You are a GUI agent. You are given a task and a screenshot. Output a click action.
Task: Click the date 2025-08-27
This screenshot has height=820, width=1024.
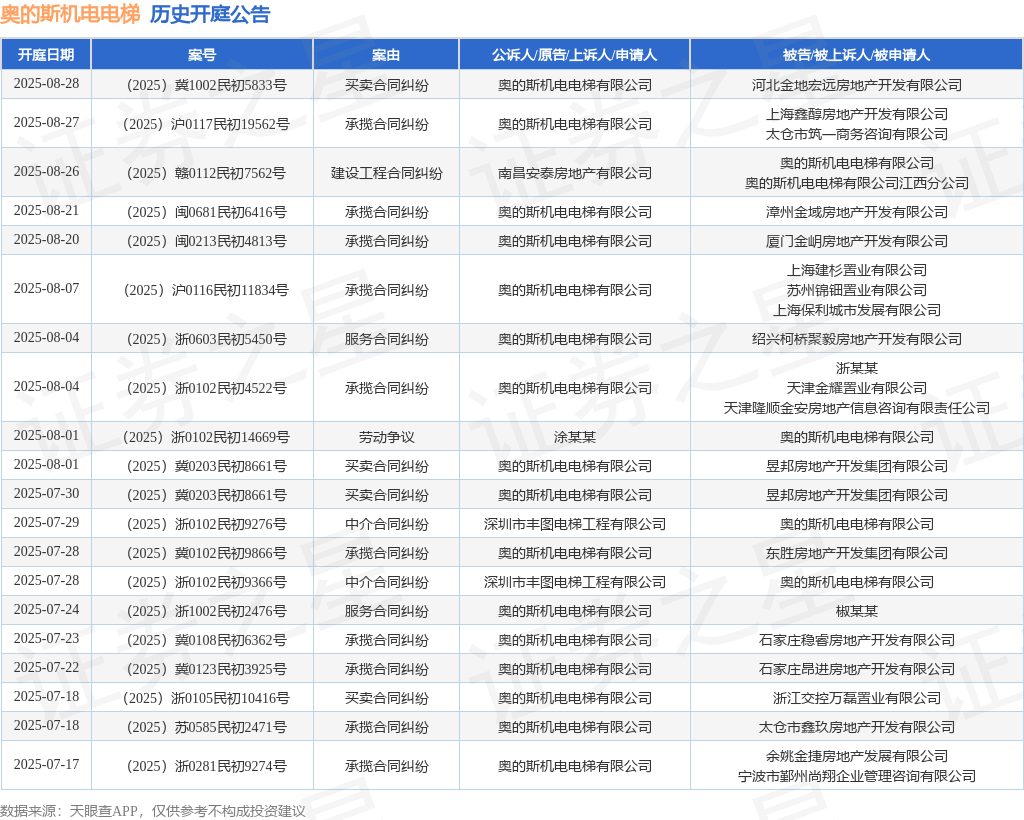click(46, 123)
